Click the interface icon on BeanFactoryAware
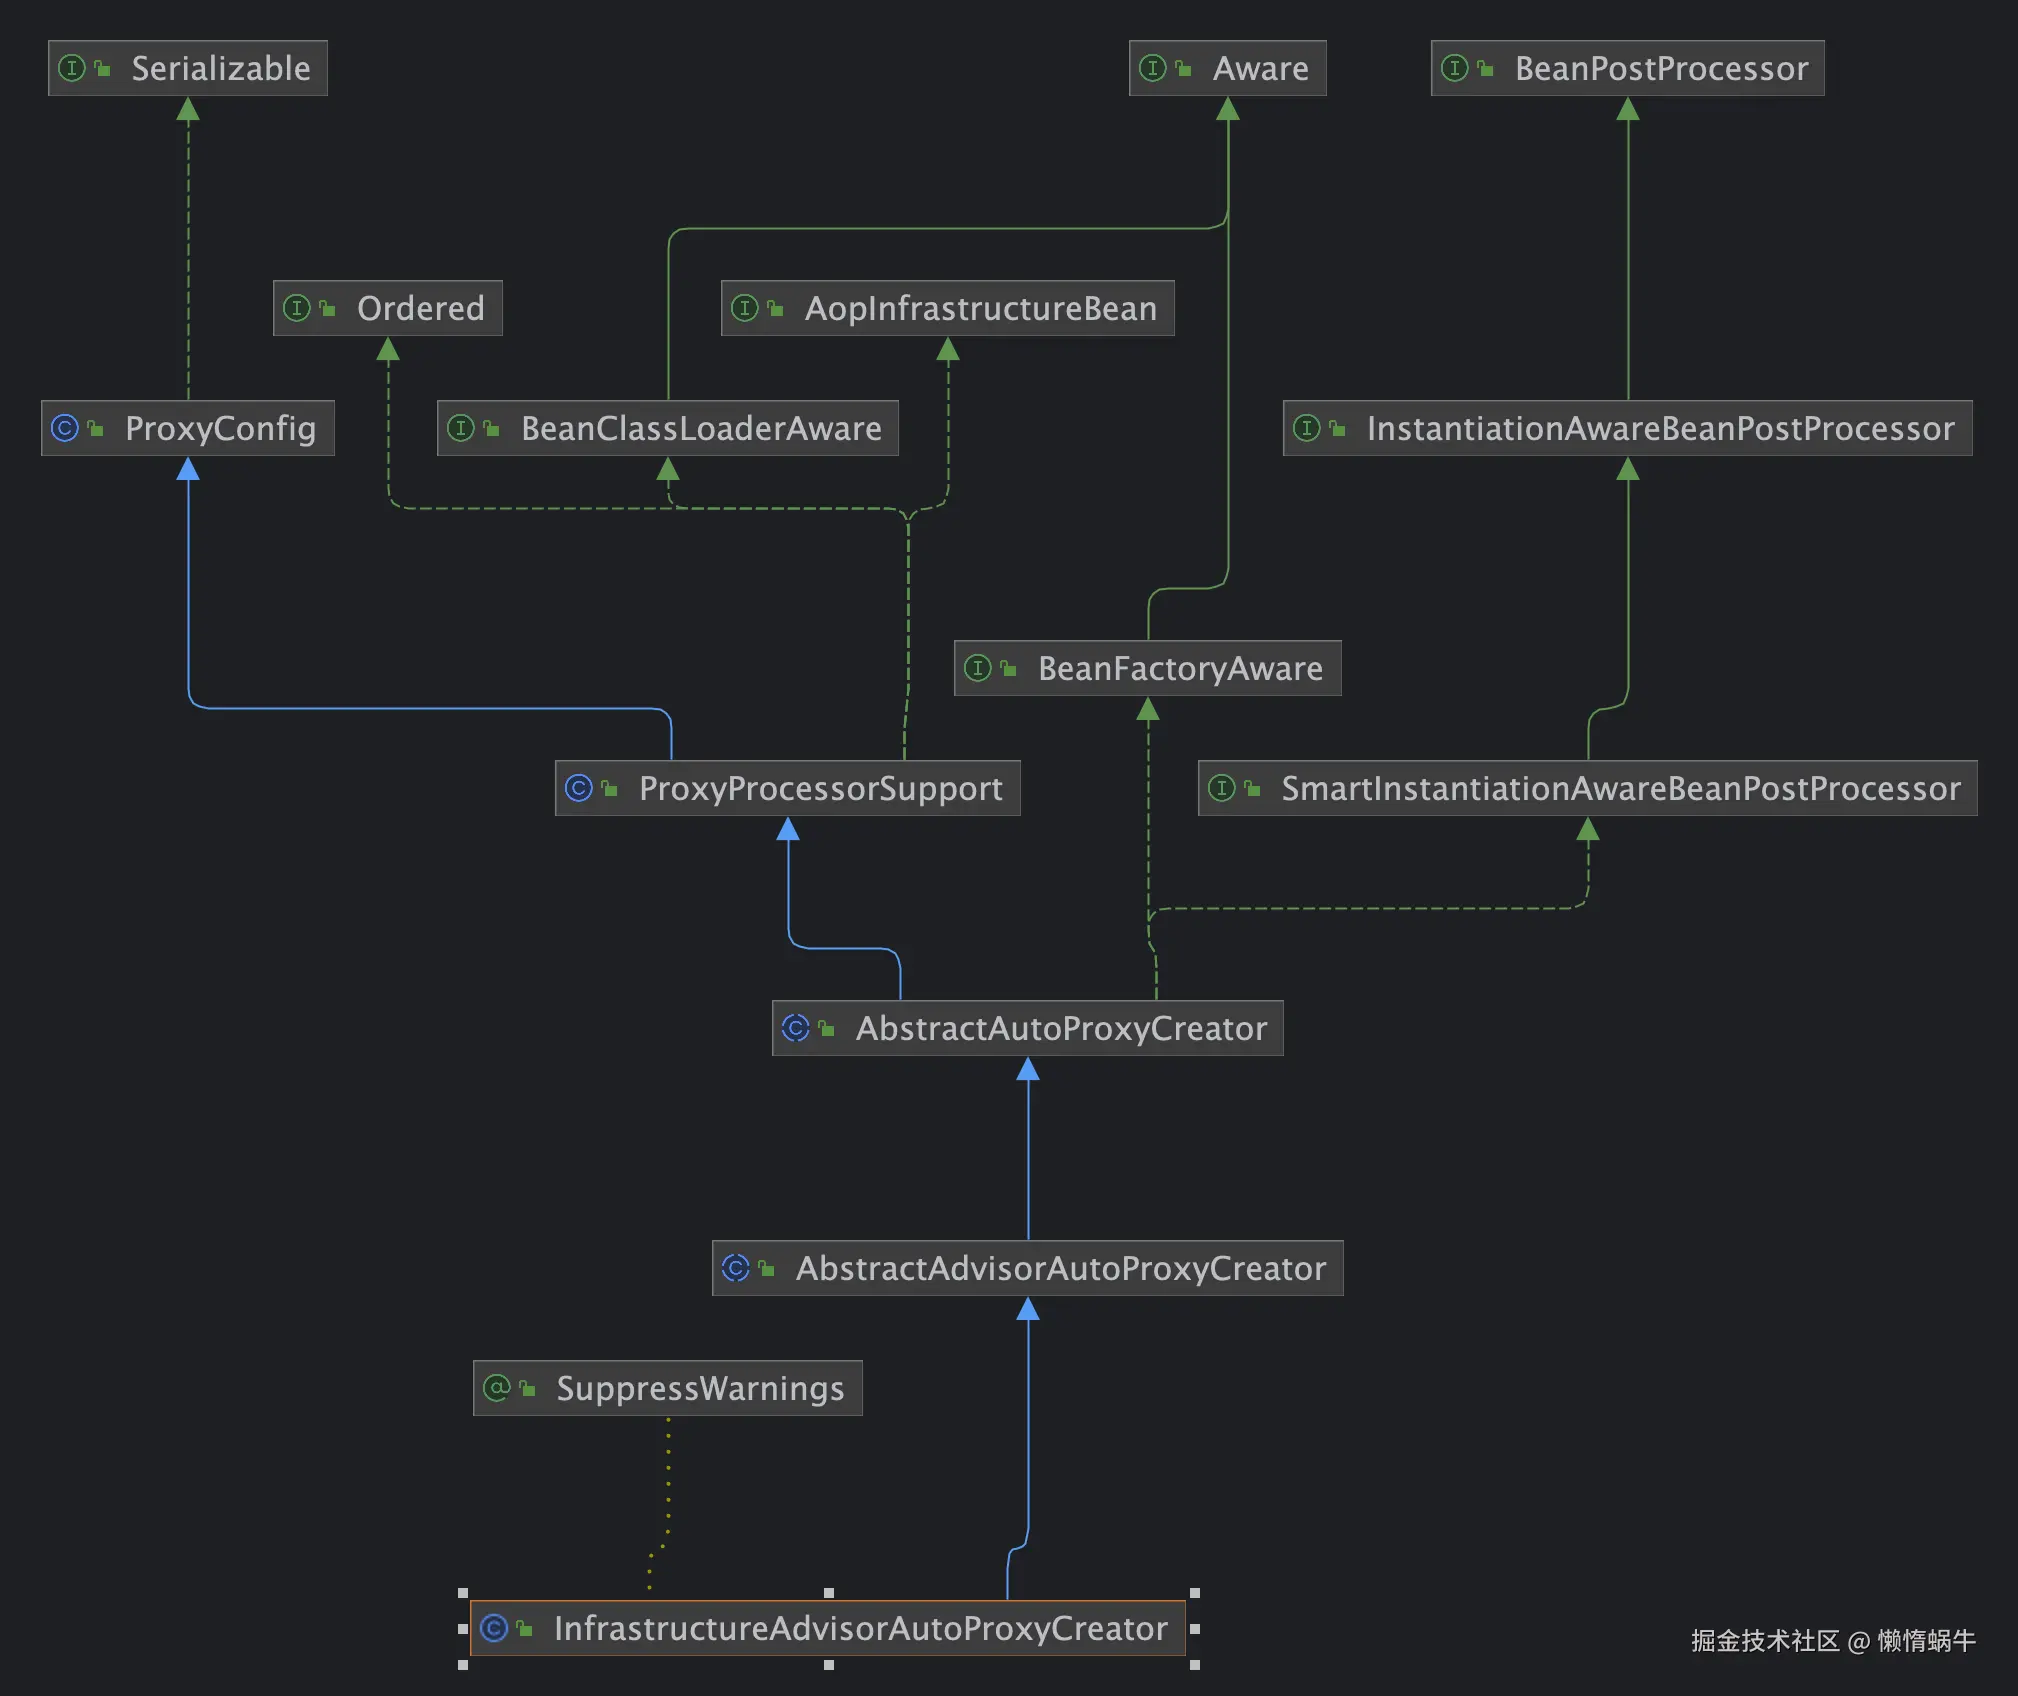The width and height of the screenshot is (2018, 1696). (978, 668)
